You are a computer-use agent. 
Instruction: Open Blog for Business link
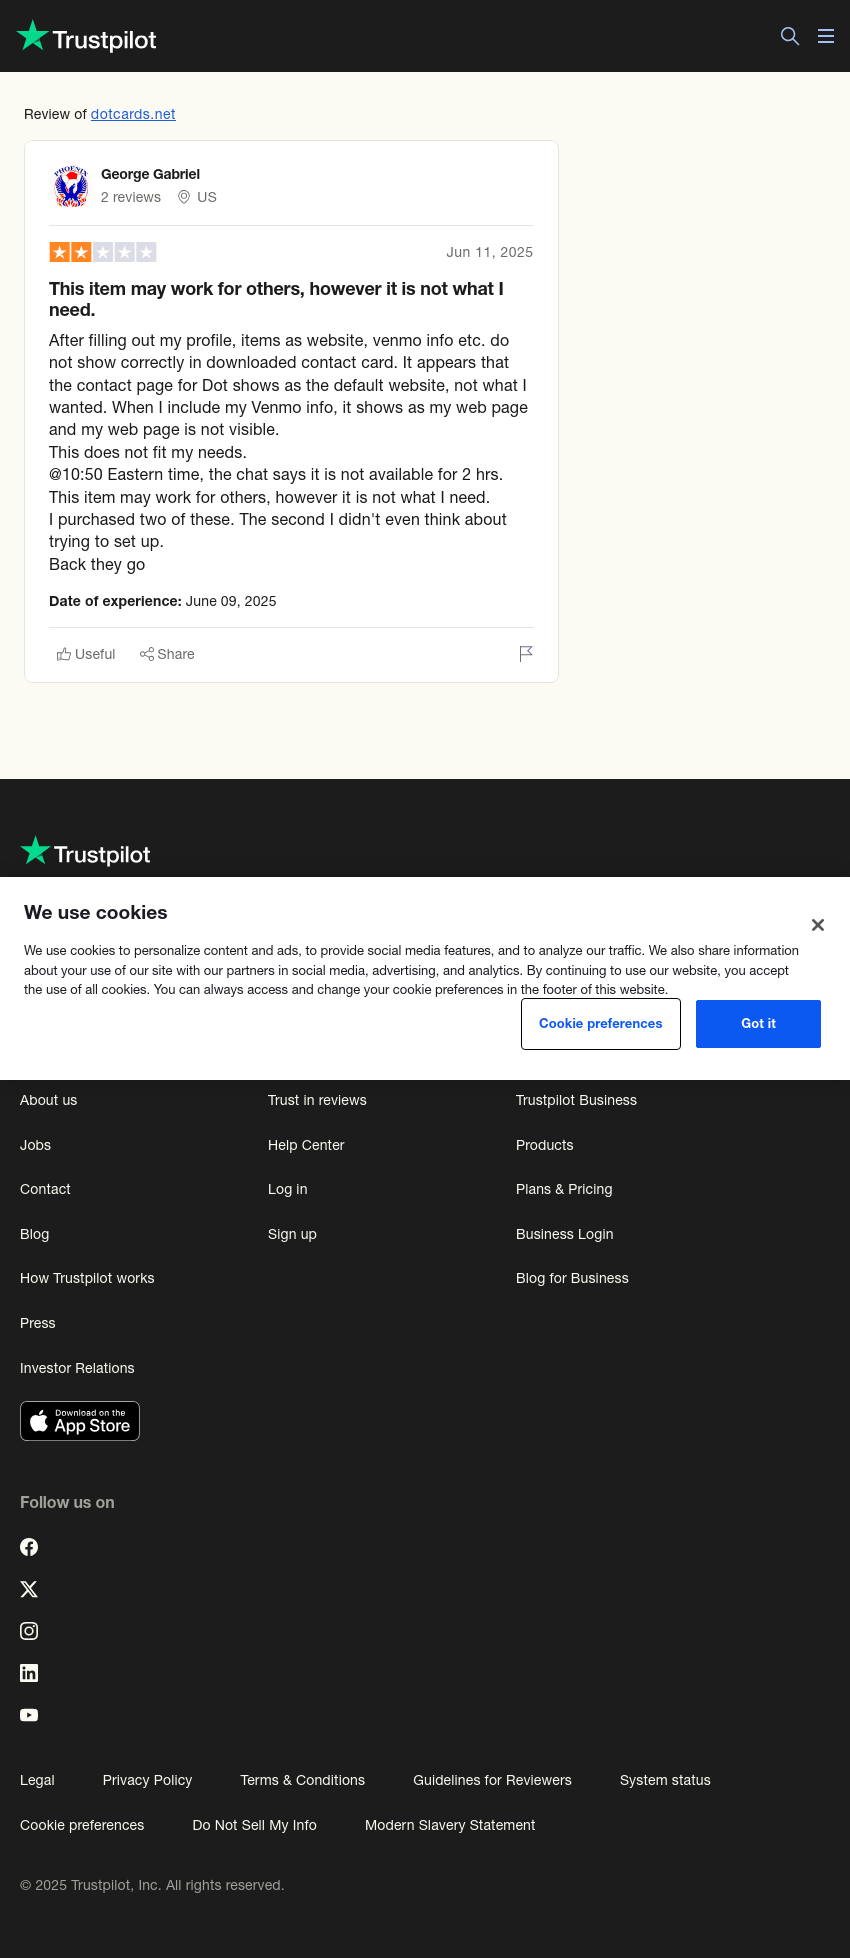tap(572, 1278)
